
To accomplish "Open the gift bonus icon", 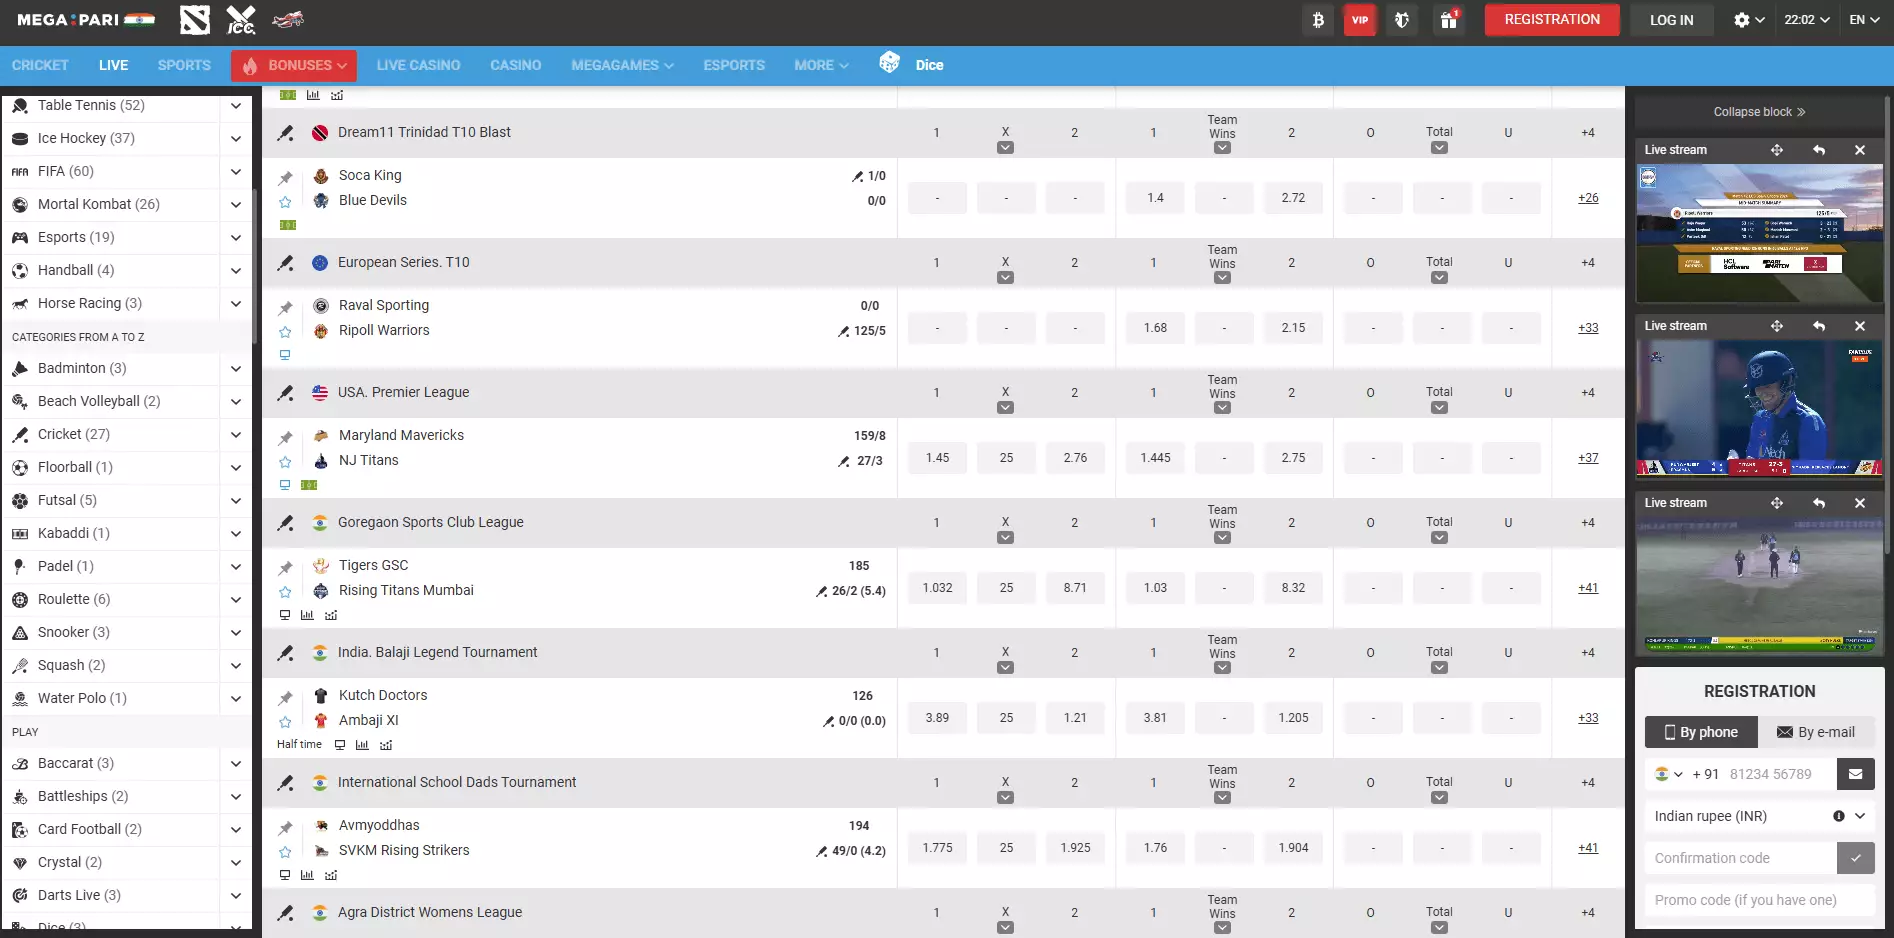I will click(1448, 20).
